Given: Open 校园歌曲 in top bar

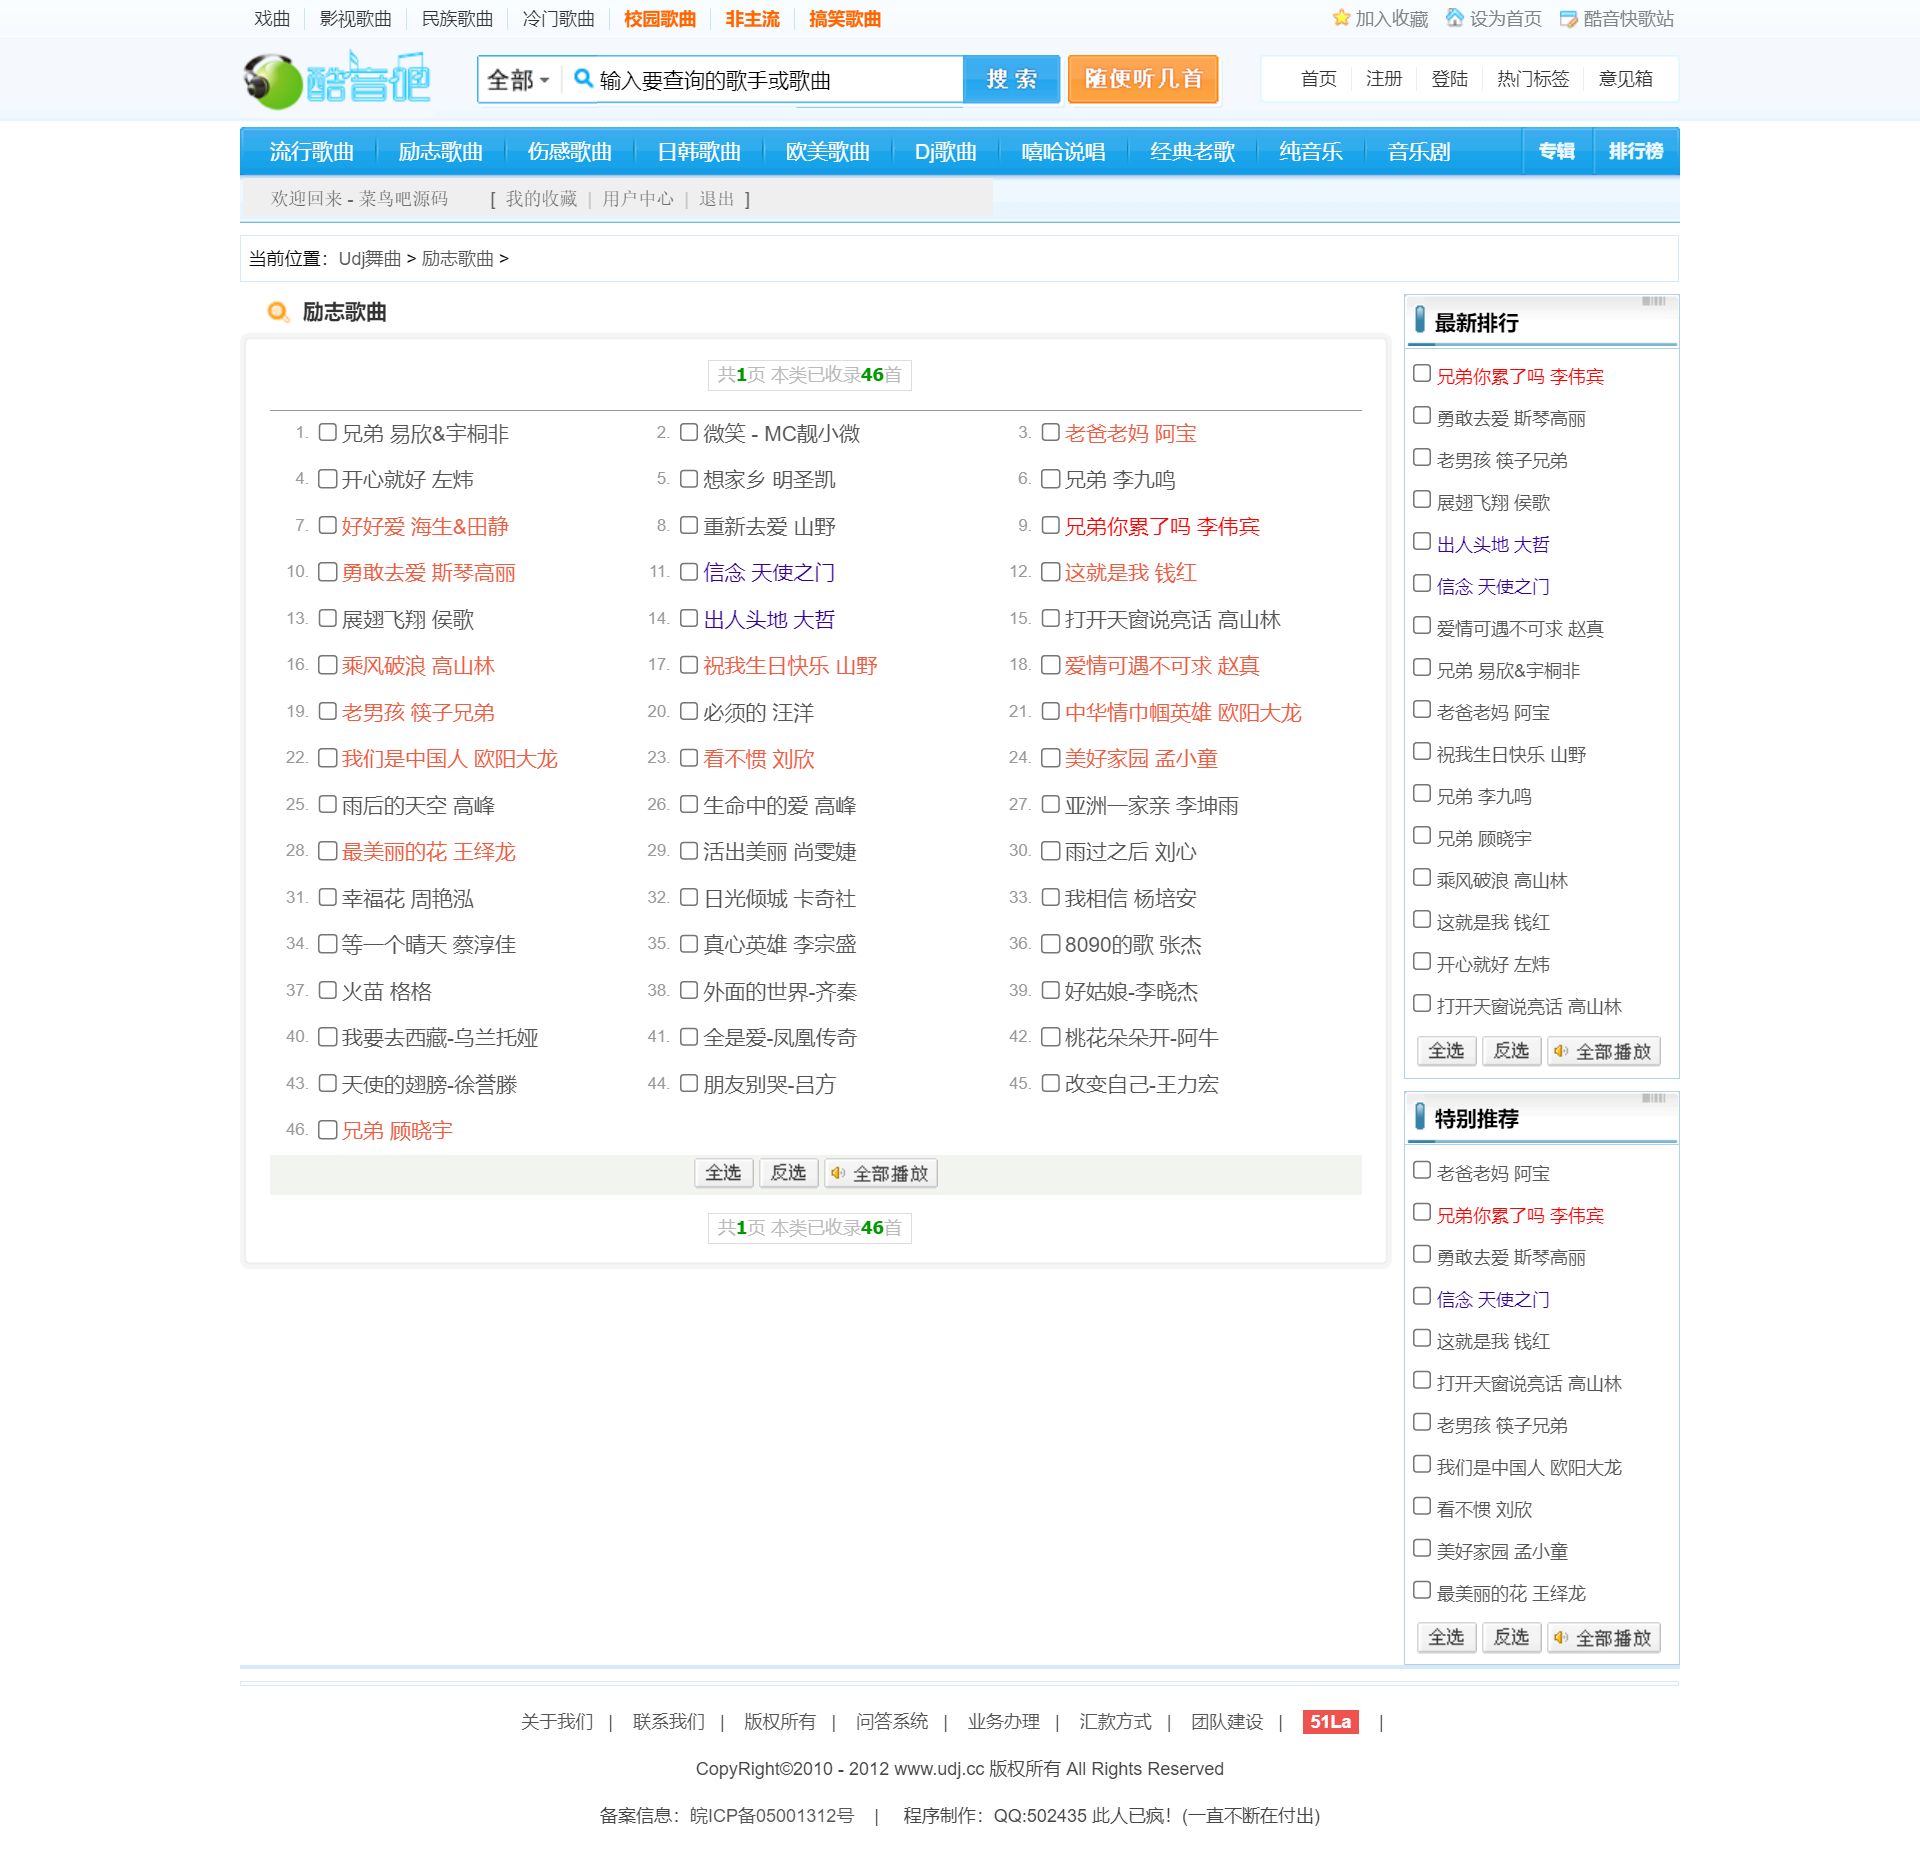Looking at the screenshot, I should [x=660, y=19].
